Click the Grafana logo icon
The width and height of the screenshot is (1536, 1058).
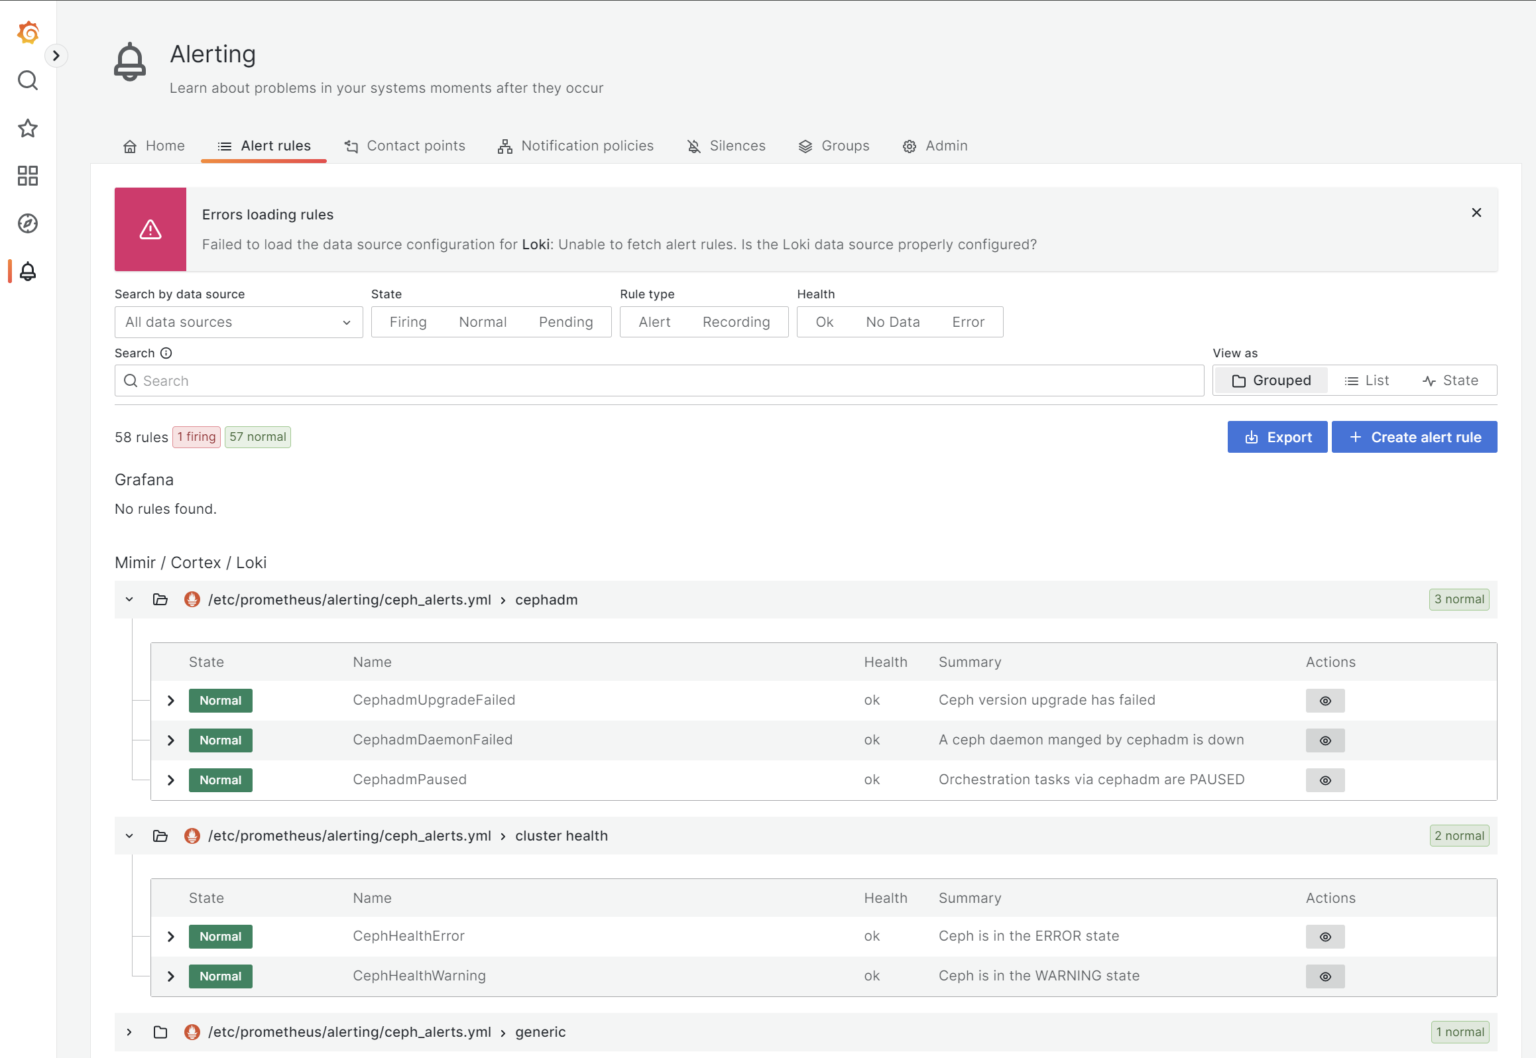click(x=28, y=33)
